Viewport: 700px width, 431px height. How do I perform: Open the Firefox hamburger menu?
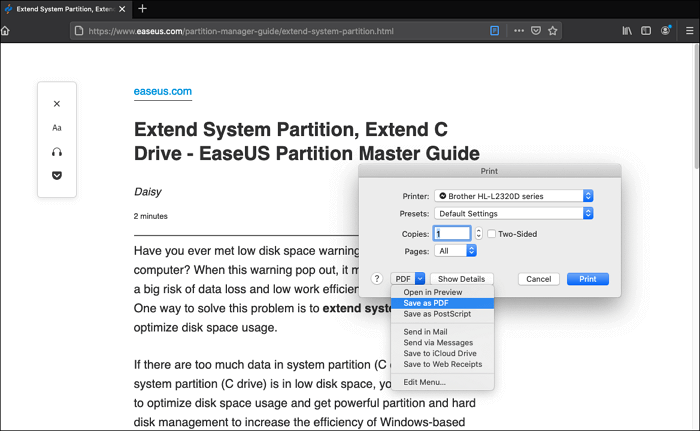coord(689,31)
